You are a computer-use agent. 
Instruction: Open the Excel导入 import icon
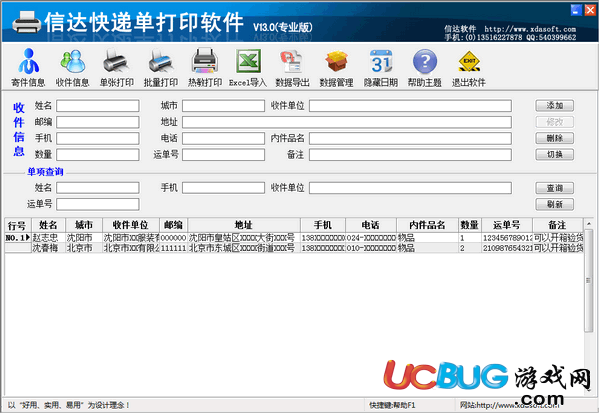pyautogui.click(x=248, y=67)
